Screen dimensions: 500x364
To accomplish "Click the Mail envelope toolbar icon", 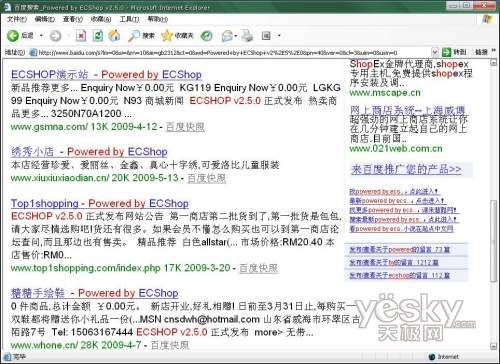I will [227, 36].
